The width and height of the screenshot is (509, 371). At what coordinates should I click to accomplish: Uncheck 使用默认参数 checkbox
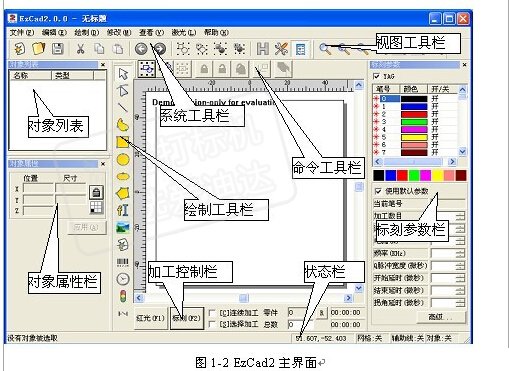[x=378, y=191]
